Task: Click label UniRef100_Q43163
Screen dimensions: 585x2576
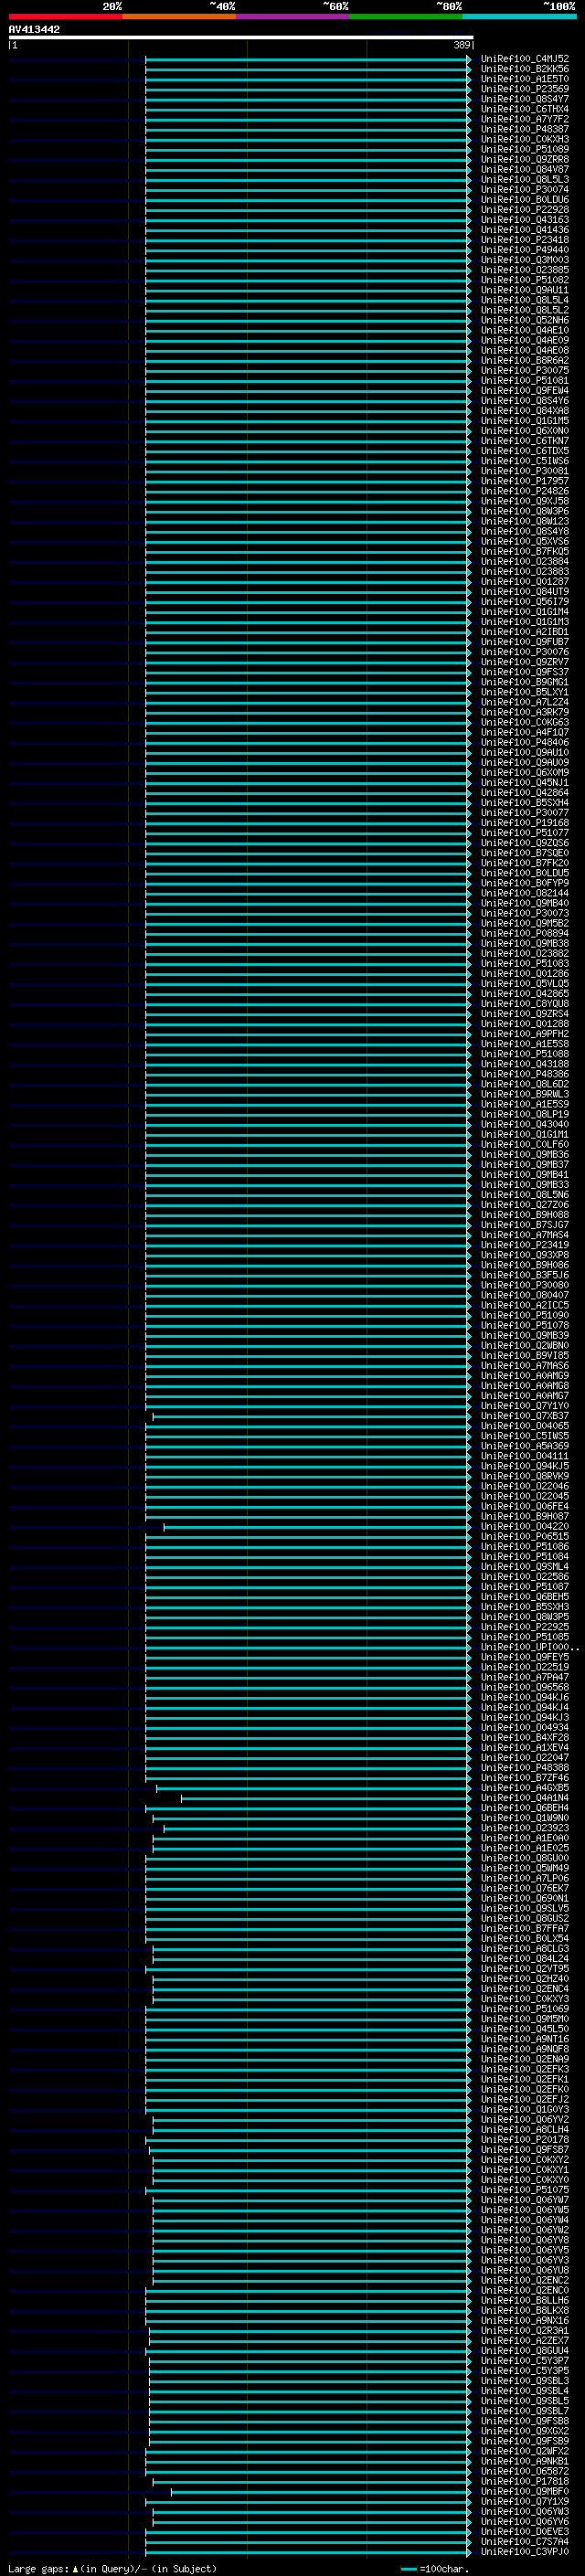Action: coord(524,220)
